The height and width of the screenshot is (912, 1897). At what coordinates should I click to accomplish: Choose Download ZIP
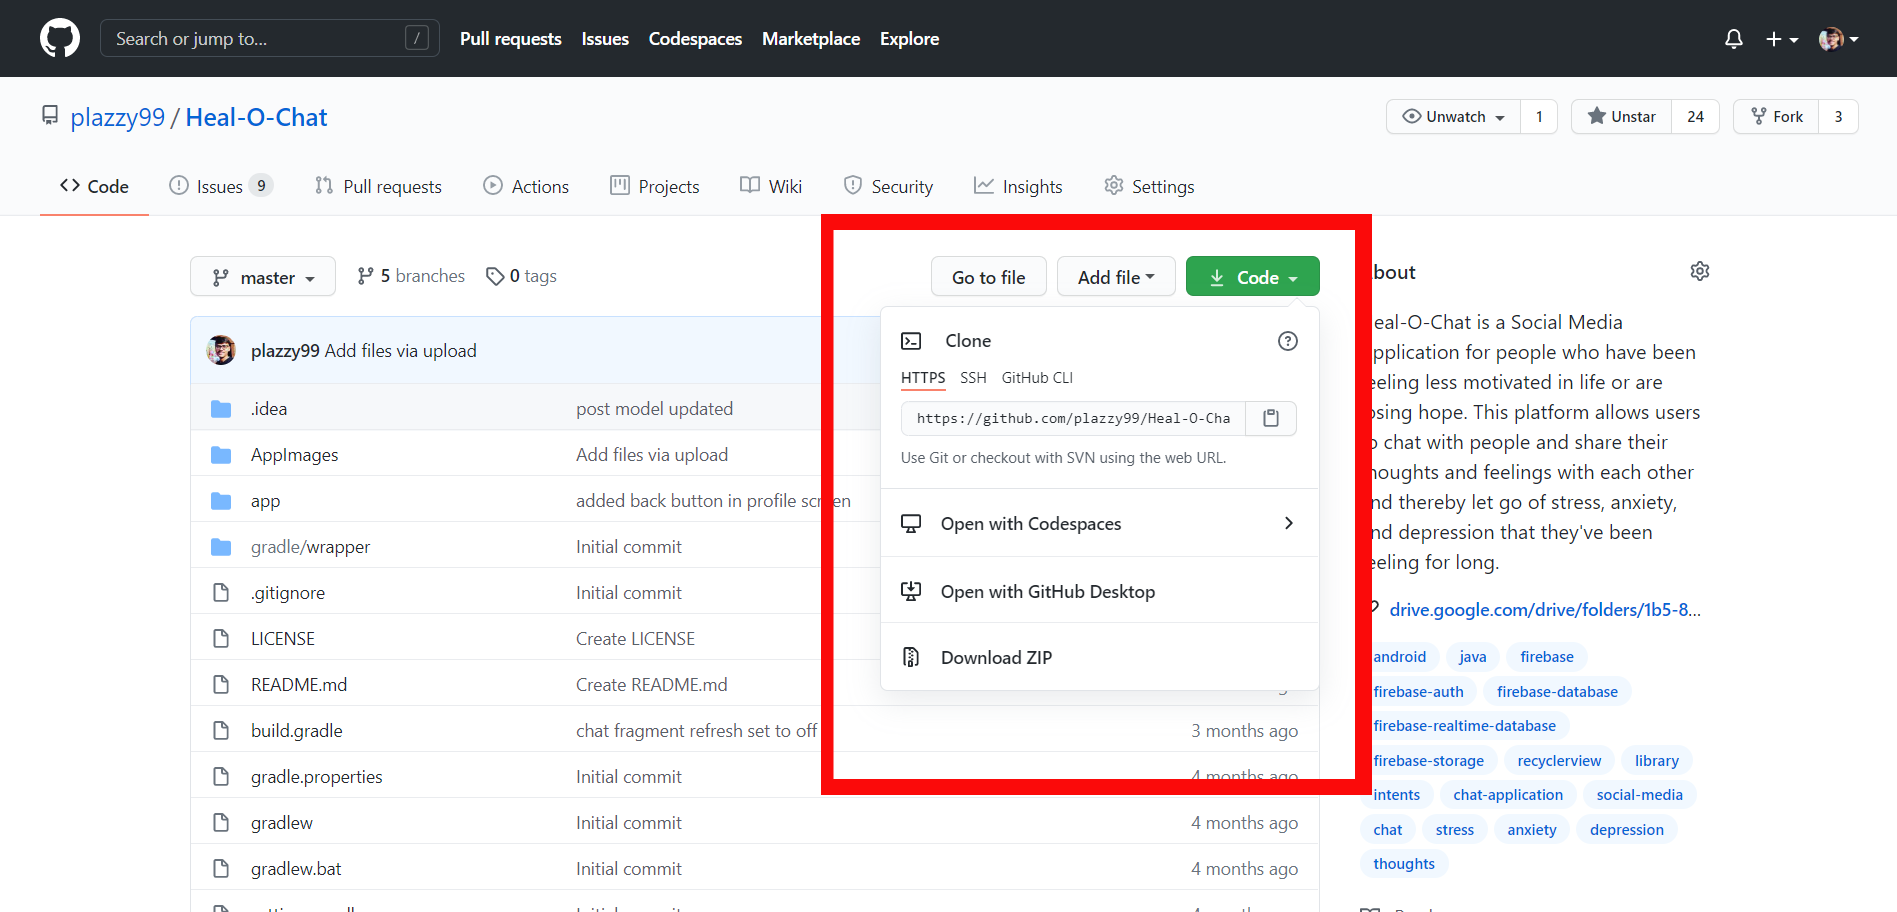pos(1100,657)
